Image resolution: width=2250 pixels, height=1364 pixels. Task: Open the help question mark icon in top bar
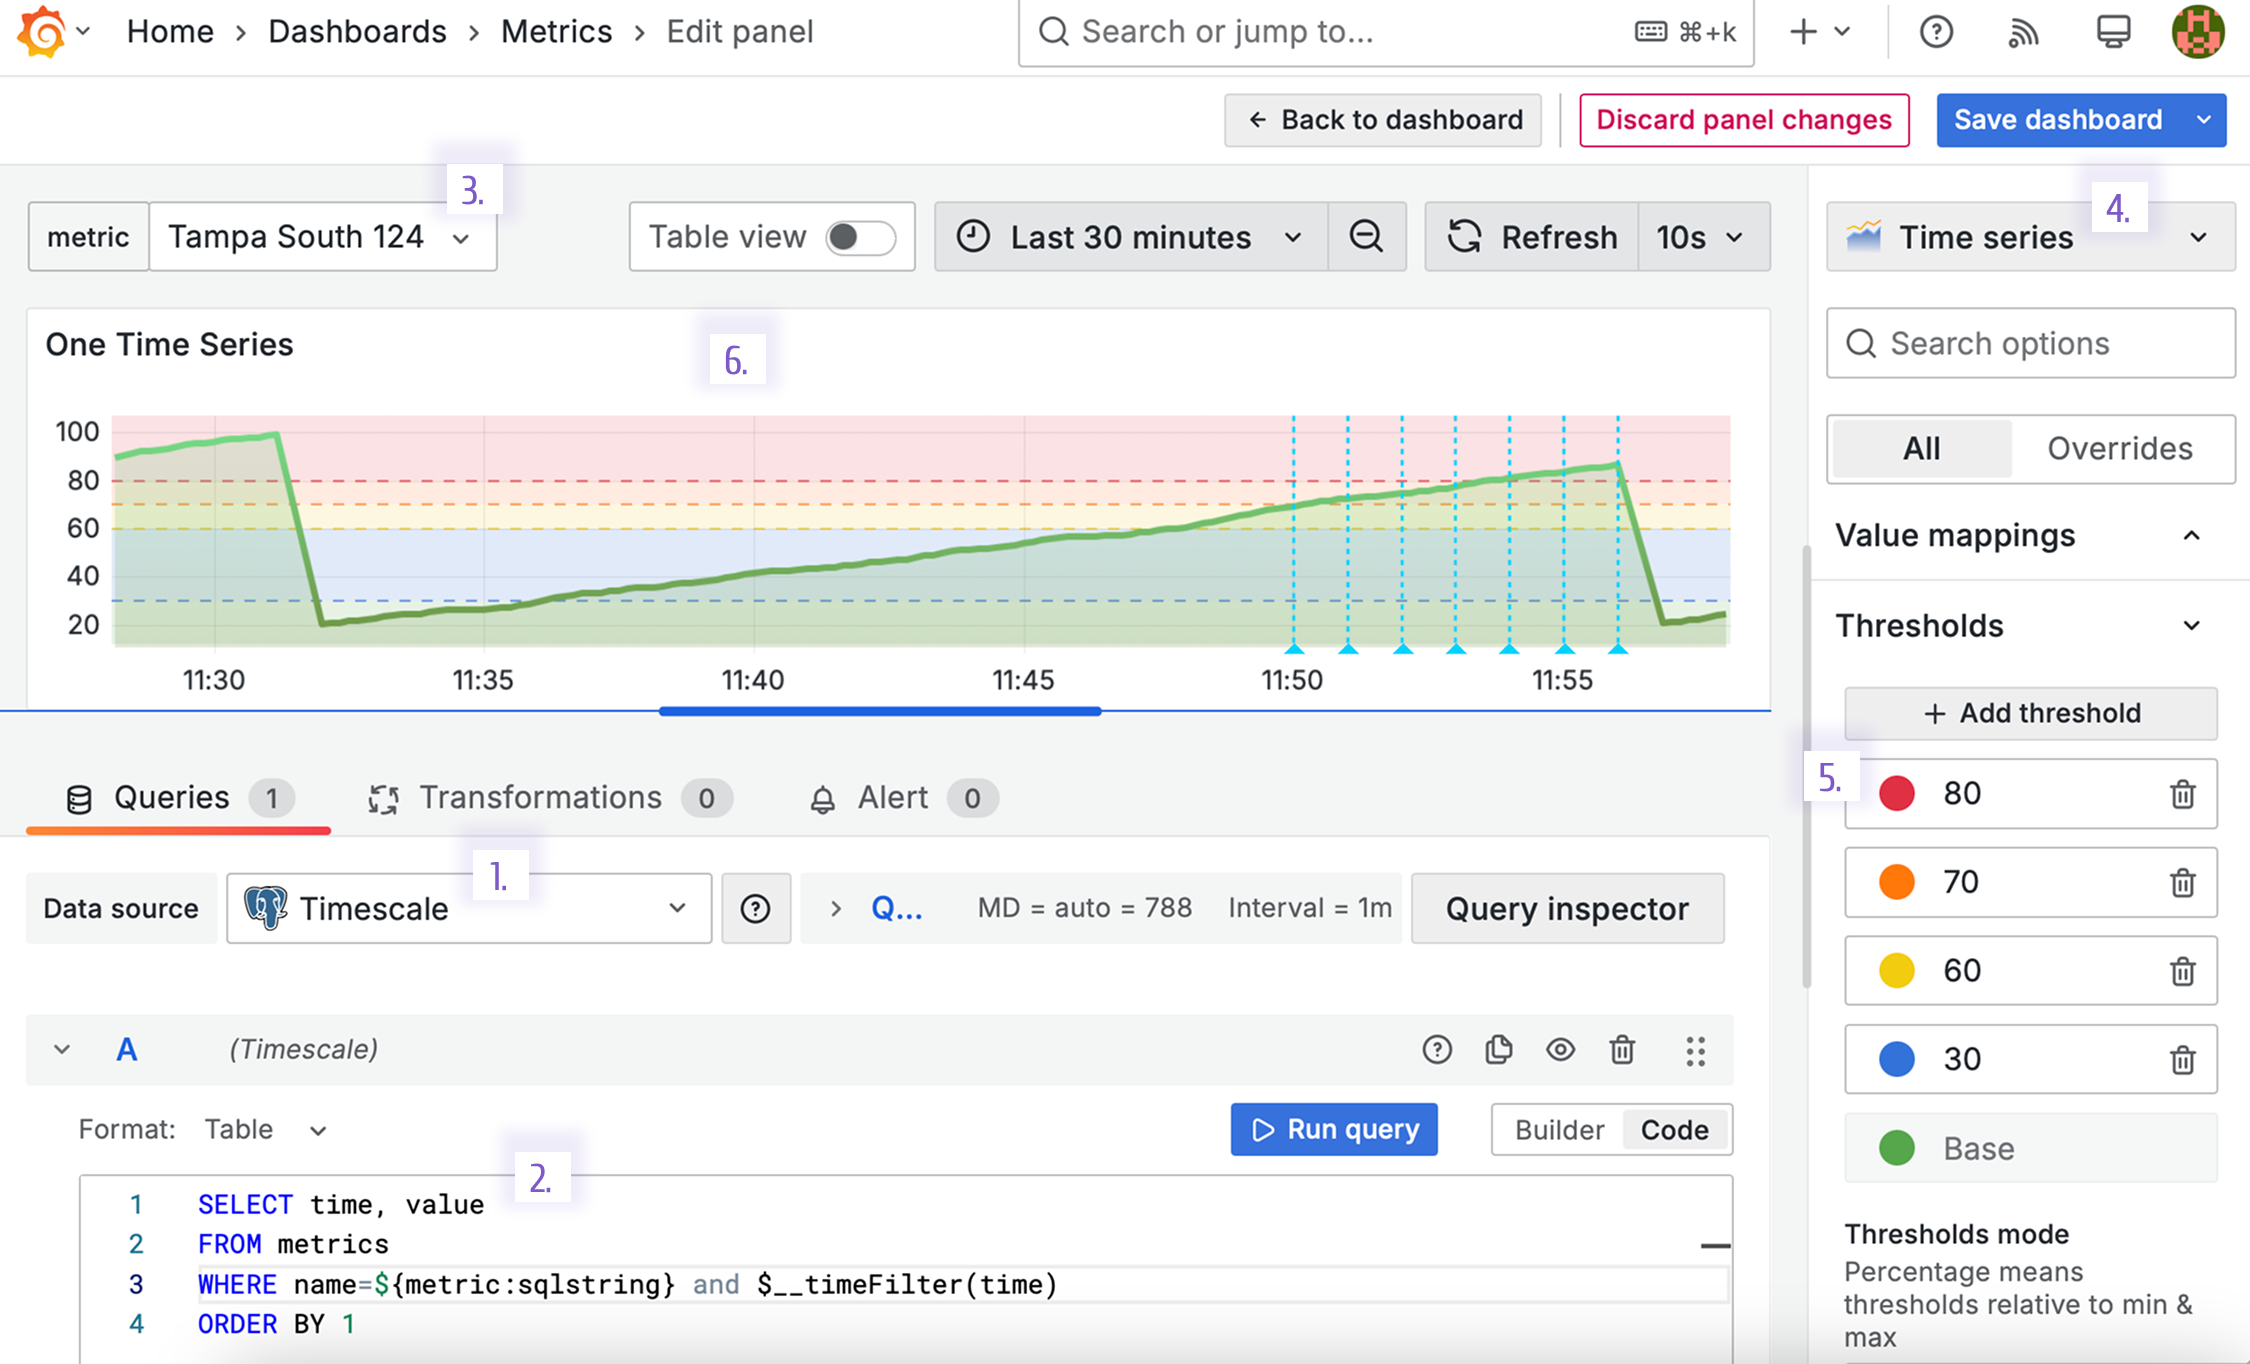(x=1936, y=32)
